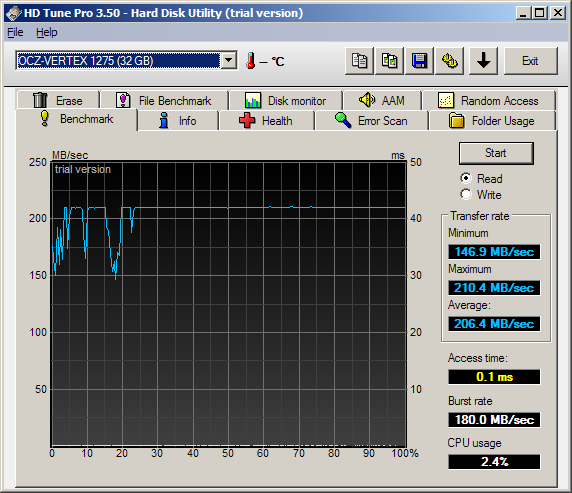Click the copy screenshot to clipboard icon

pos(389,61)
